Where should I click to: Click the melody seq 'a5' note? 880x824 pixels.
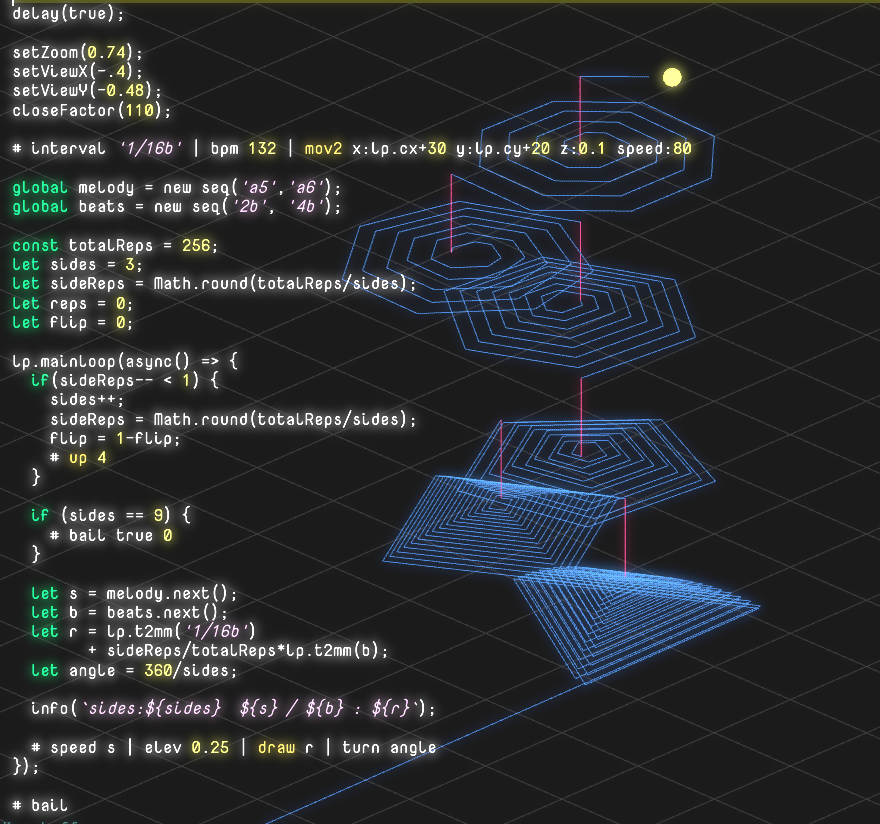256,187
